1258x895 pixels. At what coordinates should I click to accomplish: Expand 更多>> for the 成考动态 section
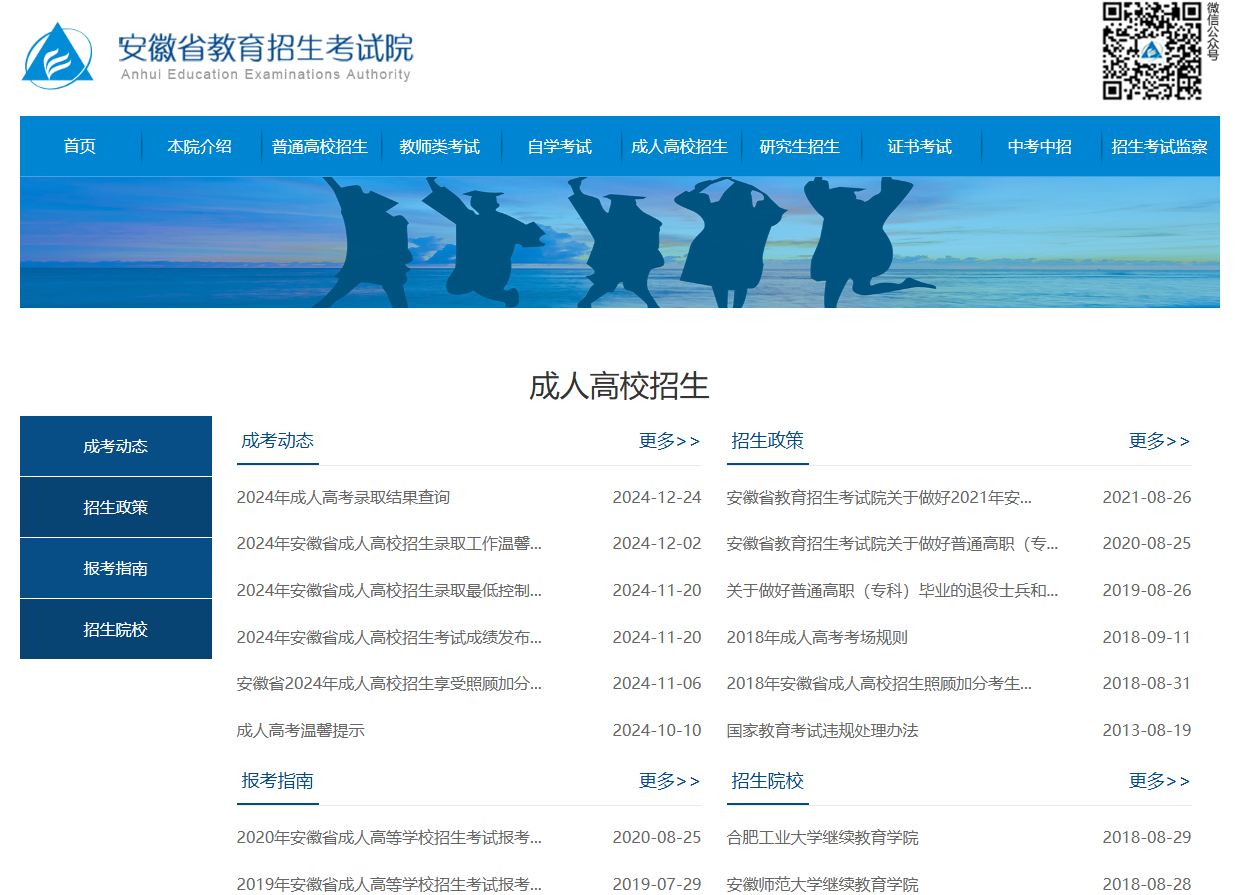click(669, 441)
